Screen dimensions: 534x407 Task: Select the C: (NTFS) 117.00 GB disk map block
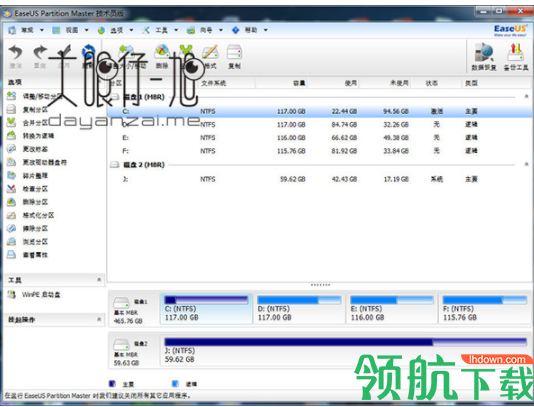click(206, 309)
